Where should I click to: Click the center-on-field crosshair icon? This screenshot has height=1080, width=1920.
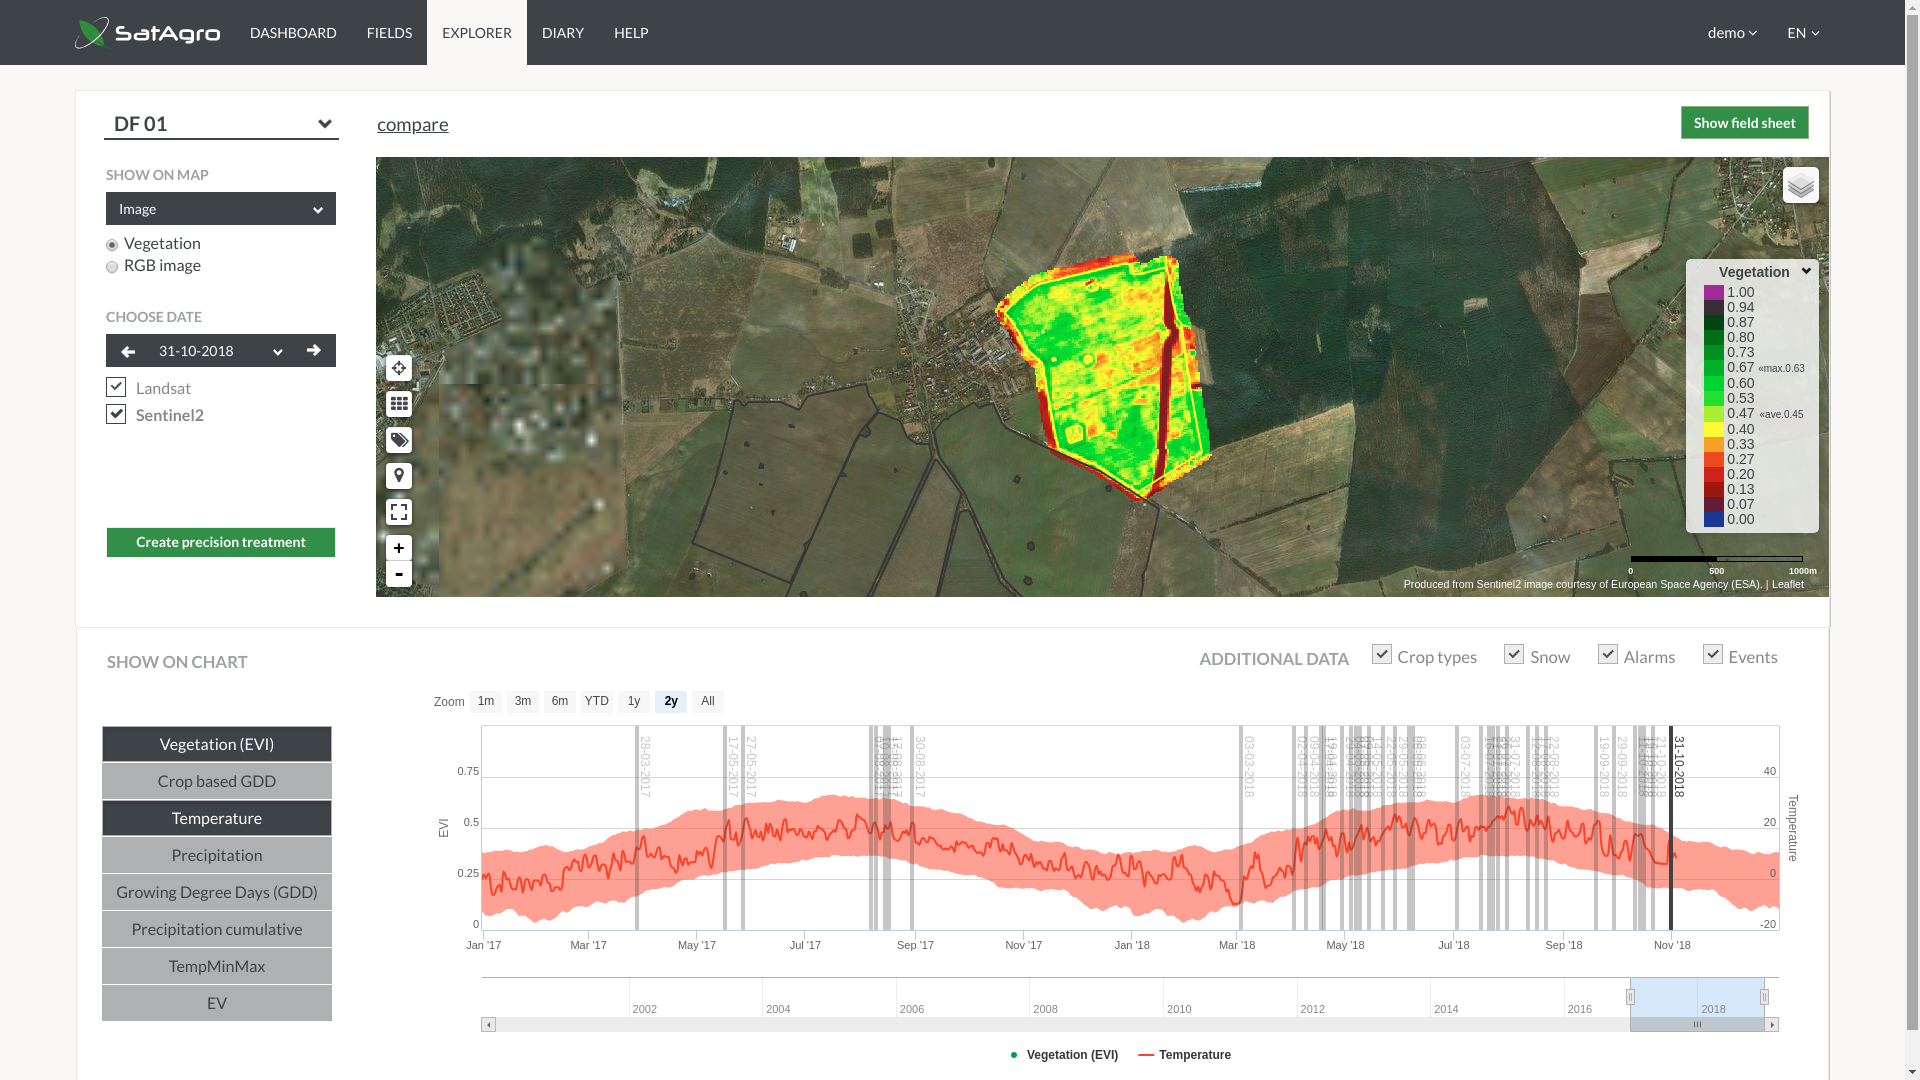[x=398, y=368]
